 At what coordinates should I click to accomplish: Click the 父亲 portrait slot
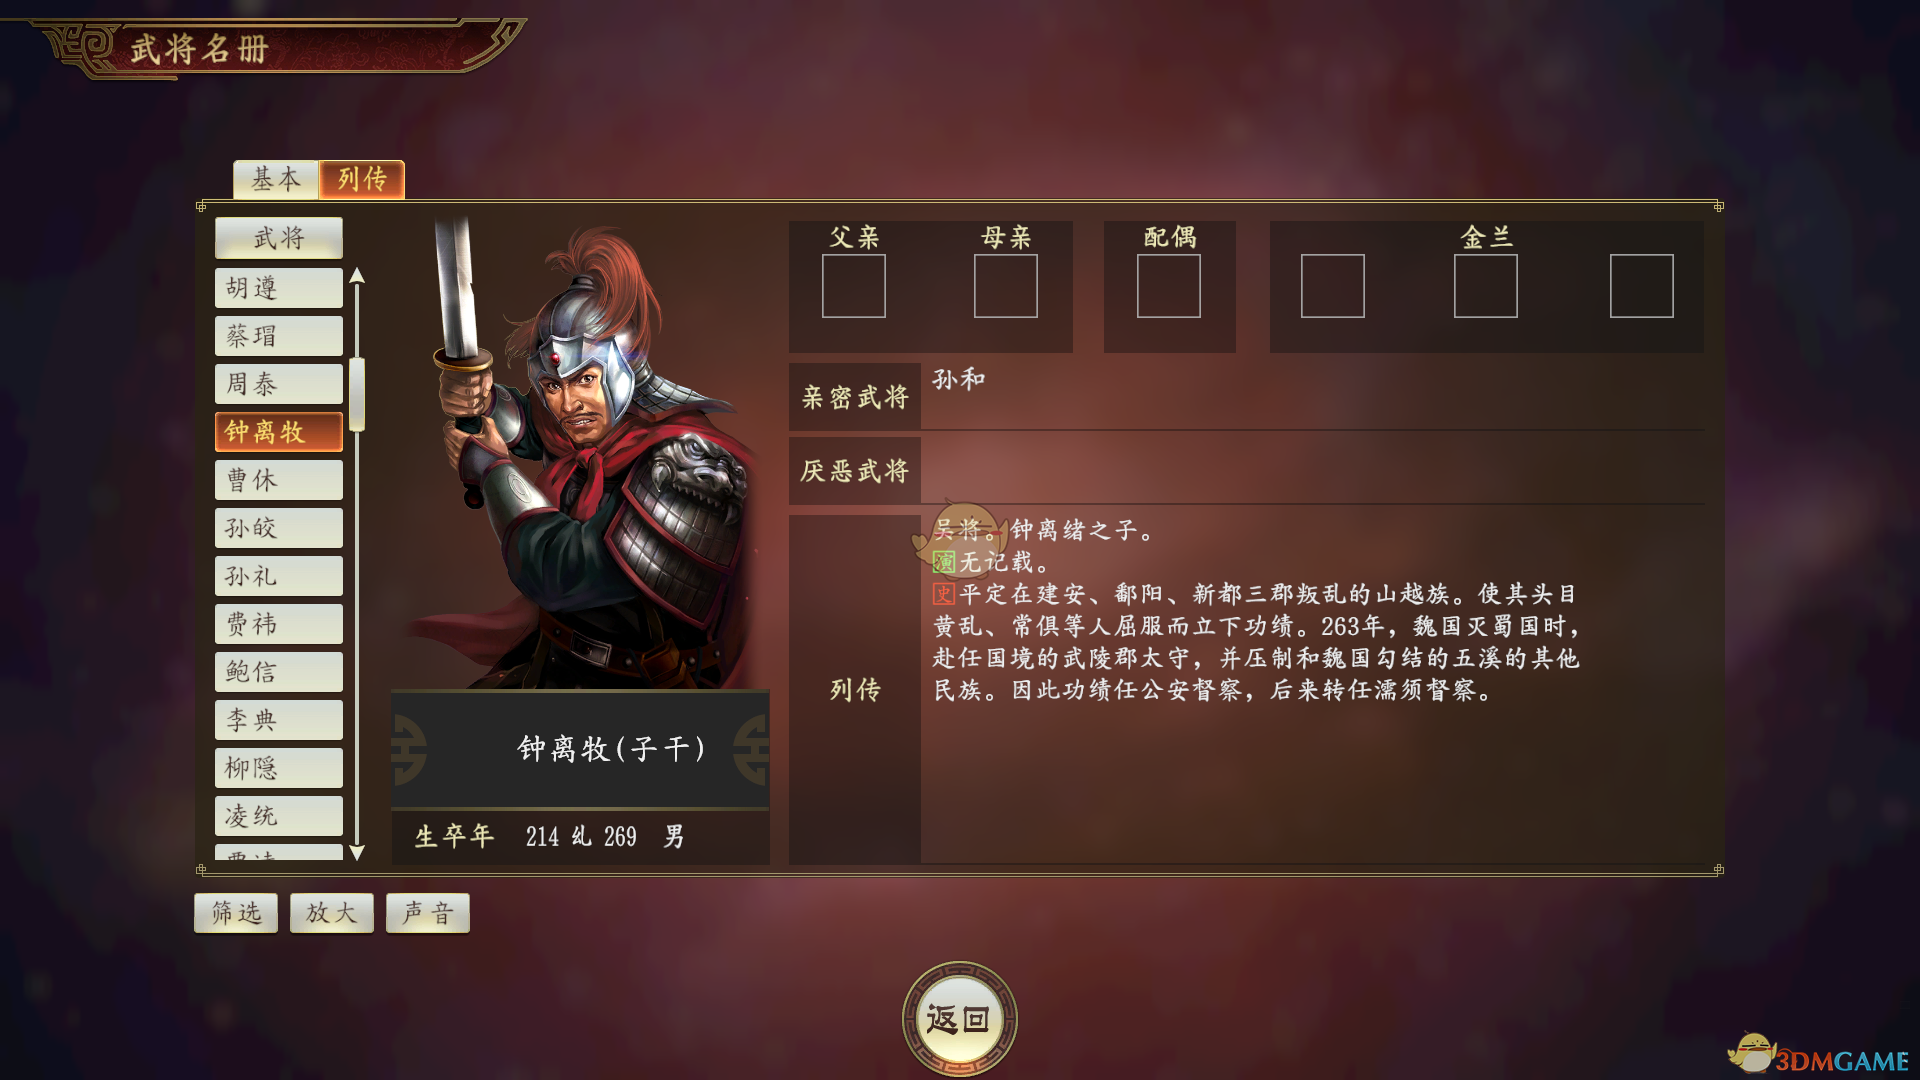point(854,286)
